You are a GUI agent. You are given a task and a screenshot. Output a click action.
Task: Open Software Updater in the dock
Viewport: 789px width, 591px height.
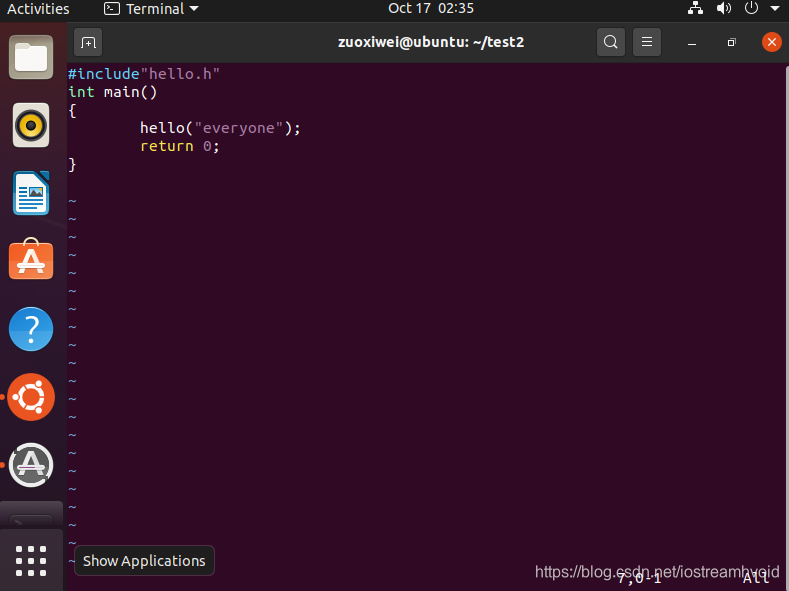pos(31,465)
